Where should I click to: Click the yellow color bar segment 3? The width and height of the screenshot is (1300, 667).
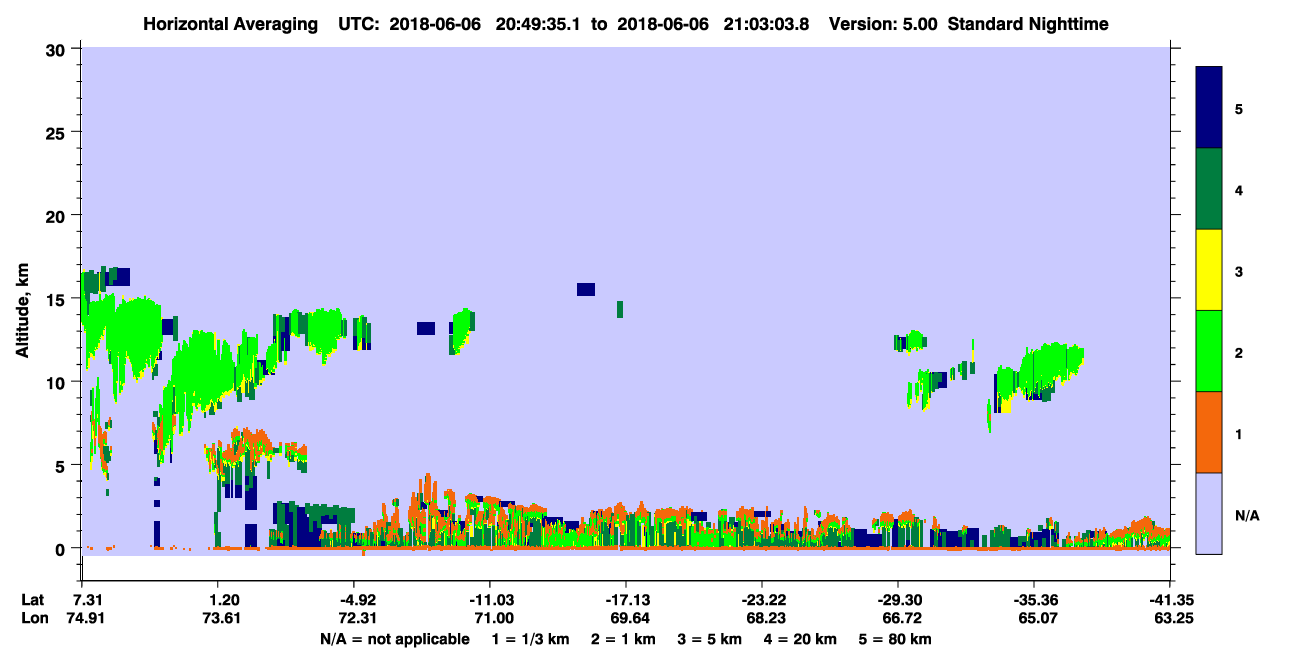1209,269
